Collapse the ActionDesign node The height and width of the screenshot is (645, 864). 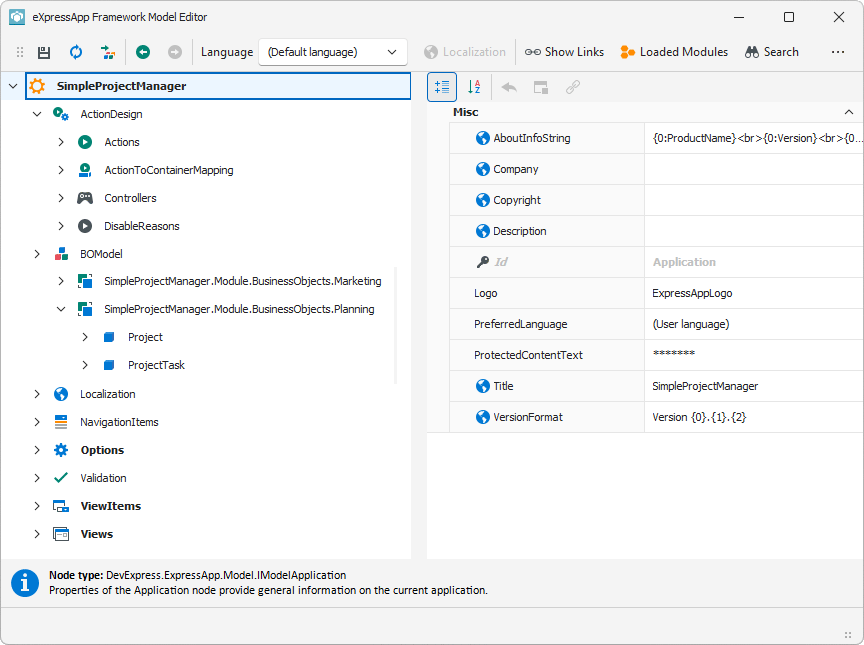[37, 114]
